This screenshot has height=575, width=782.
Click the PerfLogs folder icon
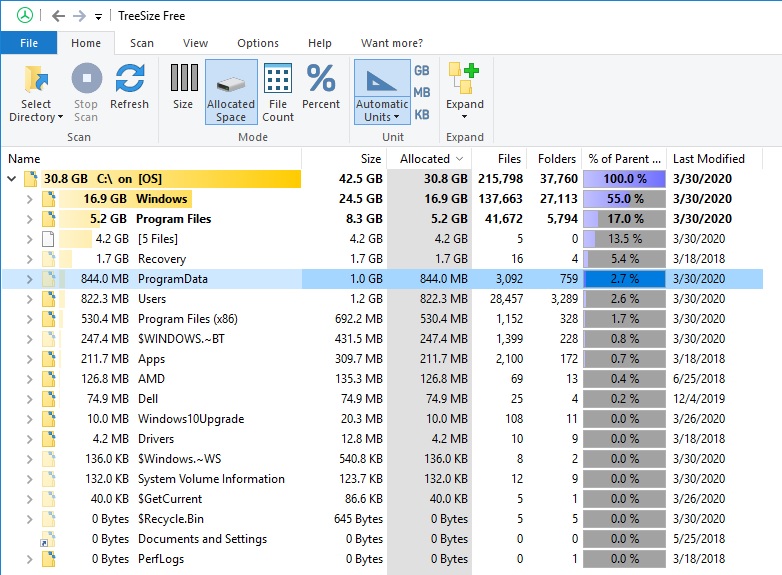point(48,559)
